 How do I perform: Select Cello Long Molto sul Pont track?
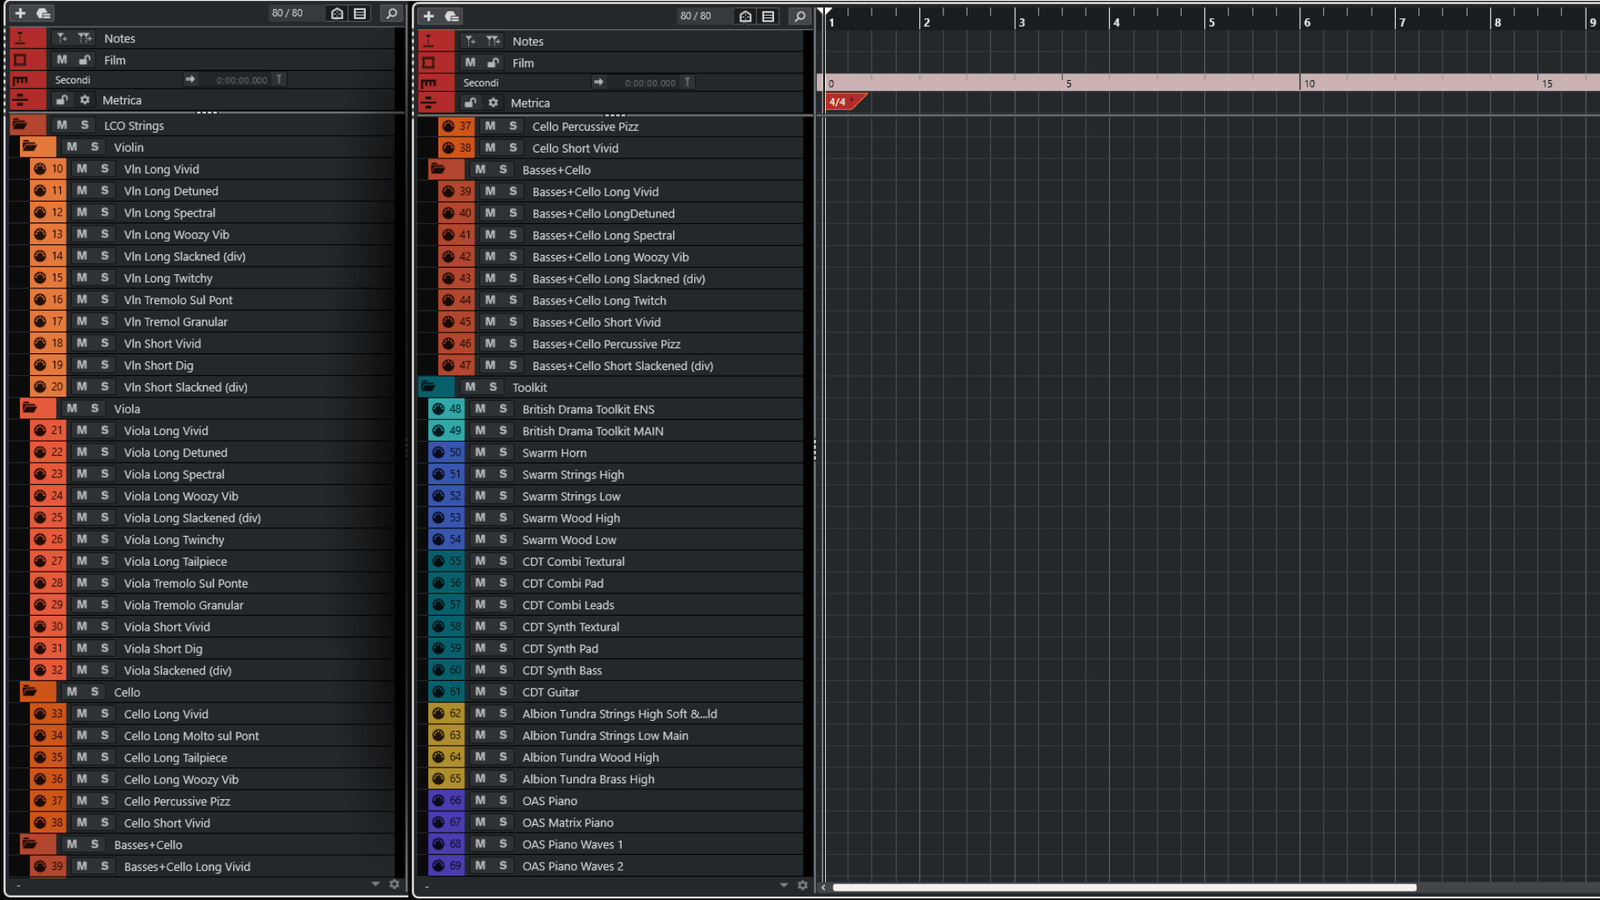(x=210, y=736)
